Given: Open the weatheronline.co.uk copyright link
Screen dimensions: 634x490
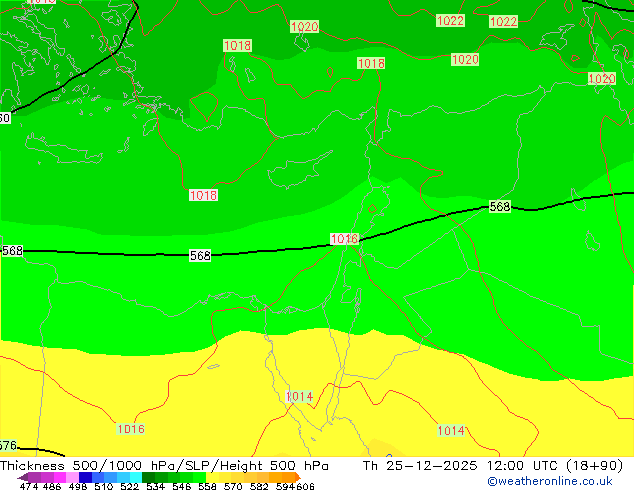Looking at the screenshot, I should [550, 481].
